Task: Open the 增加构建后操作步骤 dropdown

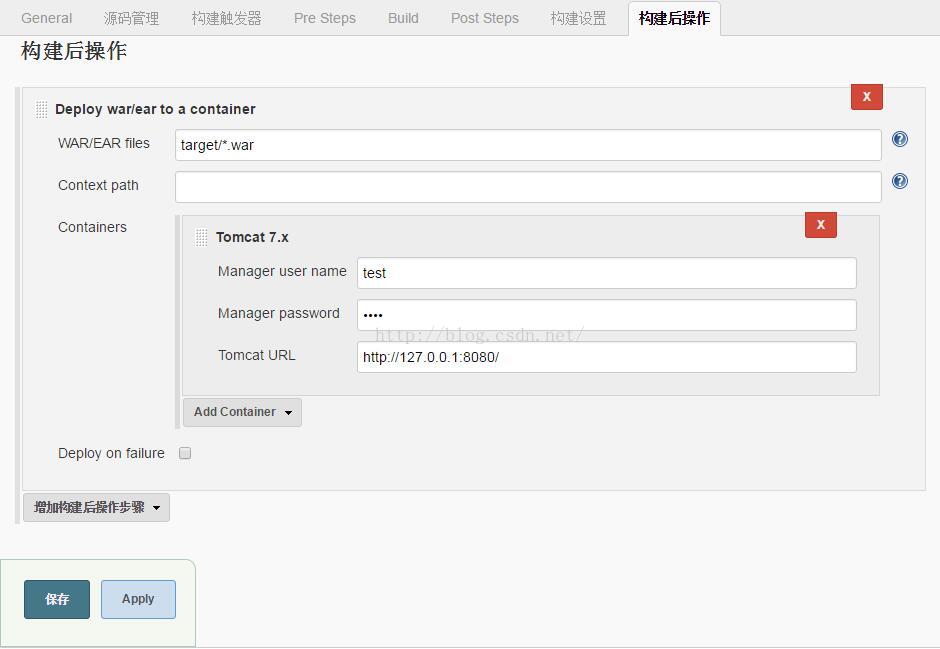Action: [x=96, y=508]
